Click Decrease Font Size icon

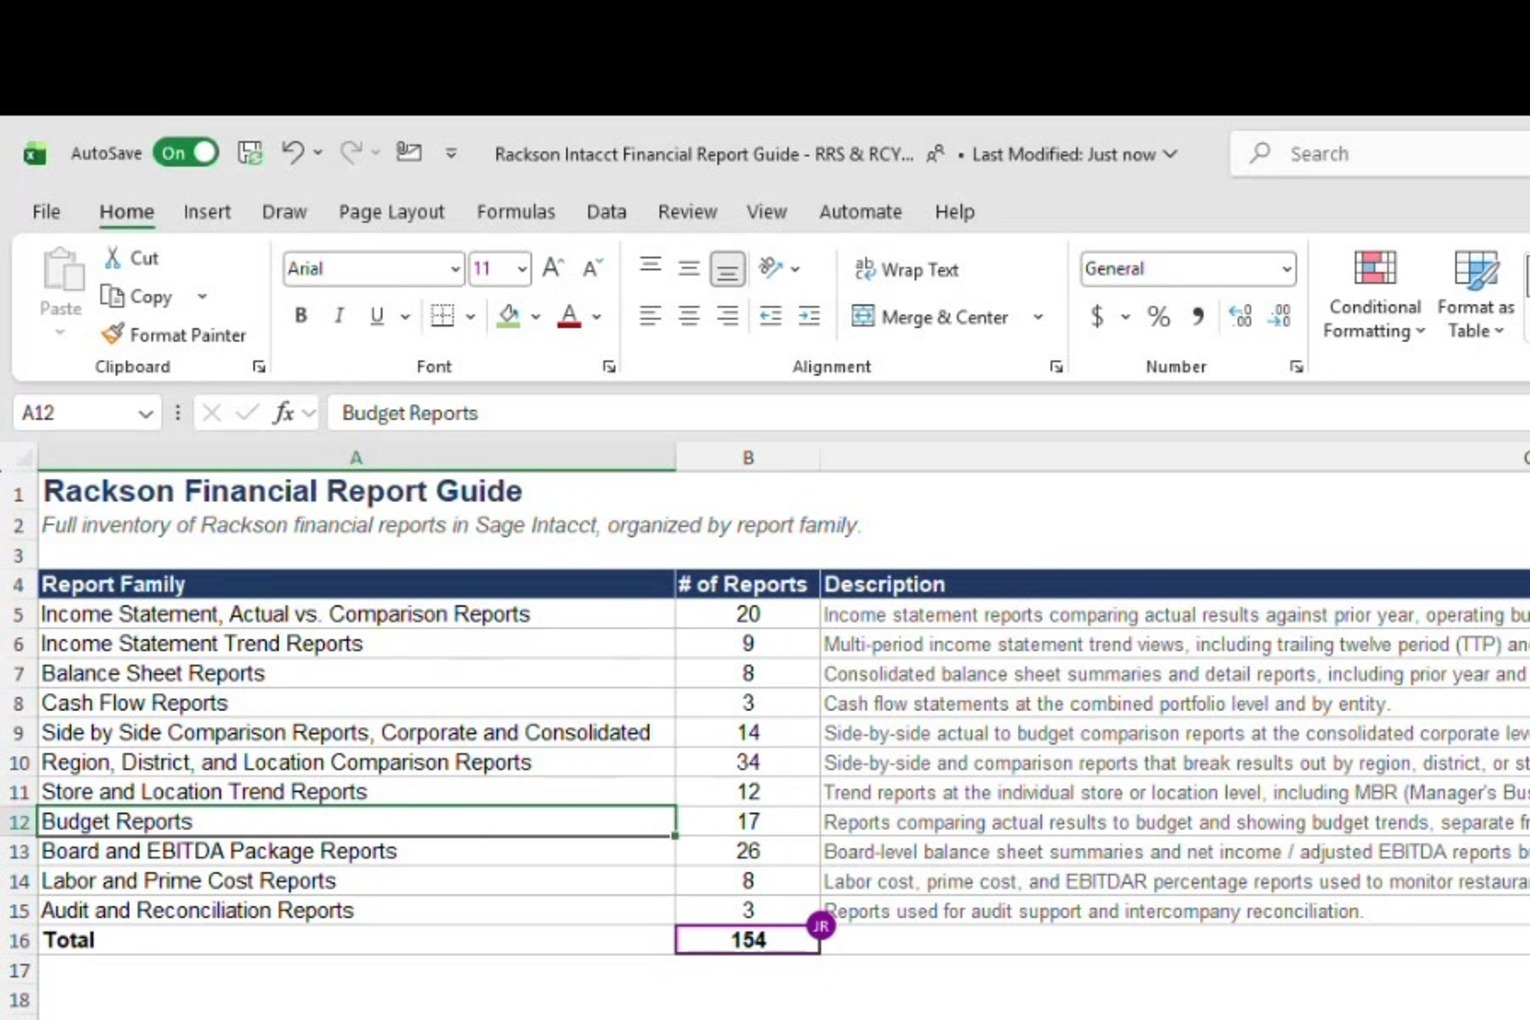(x=592, y=268)
